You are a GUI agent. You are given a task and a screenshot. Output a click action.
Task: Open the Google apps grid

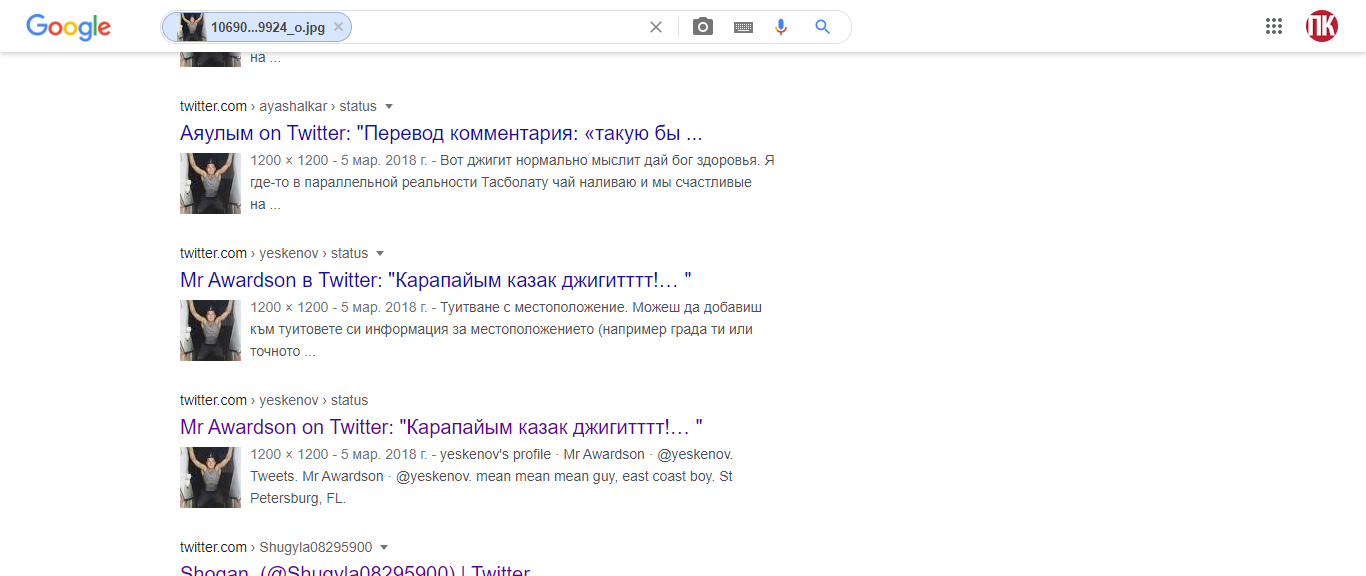click(x=1274, y=27)
